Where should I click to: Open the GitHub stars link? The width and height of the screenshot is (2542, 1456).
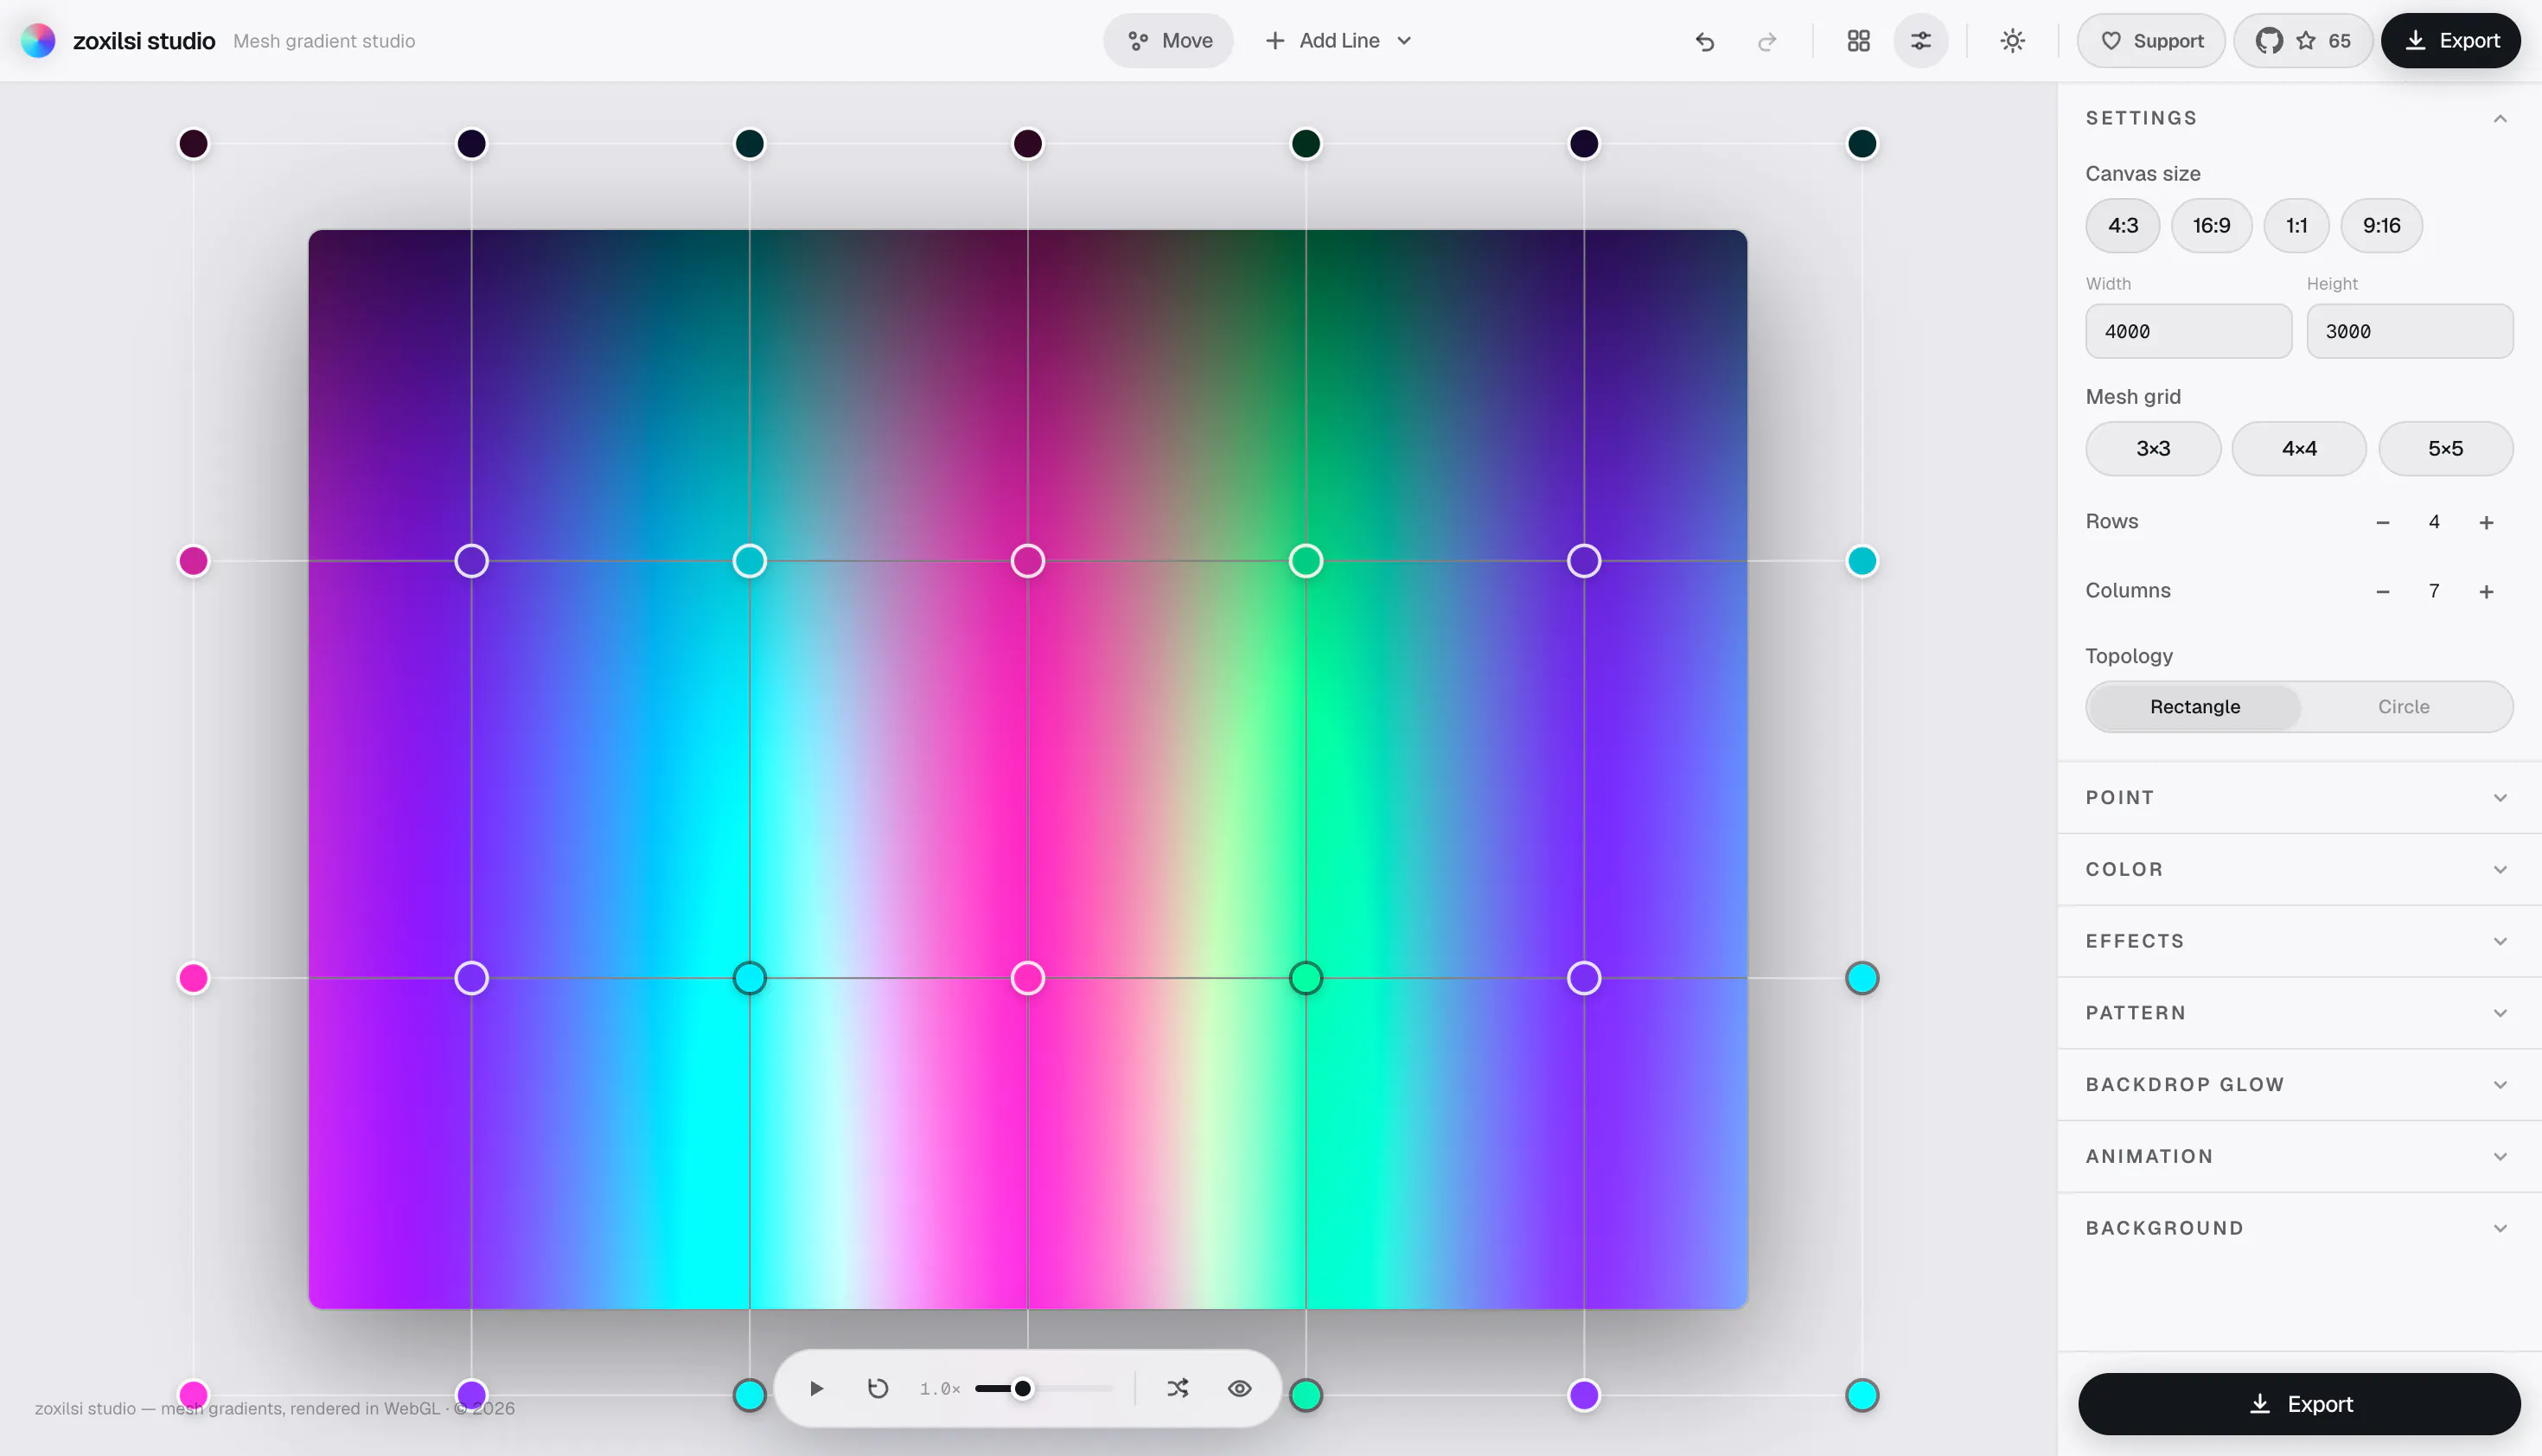click(x=2303, y=41)
